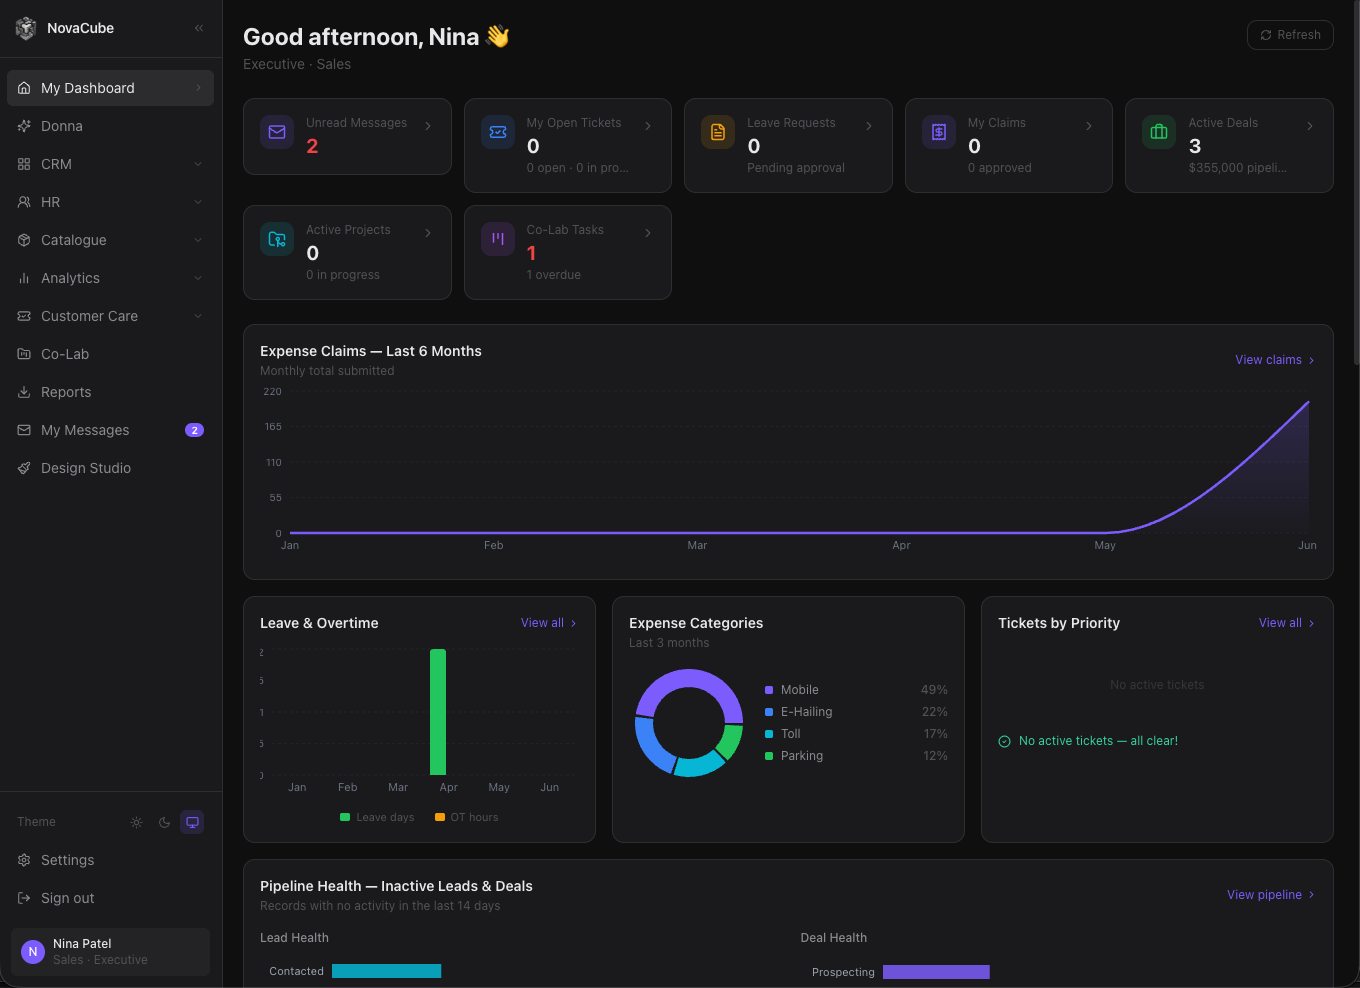The height and width of the screenshot is (988, 1360).
Task: Switch to light theme sun icon
Action: [x=137, y=822]
